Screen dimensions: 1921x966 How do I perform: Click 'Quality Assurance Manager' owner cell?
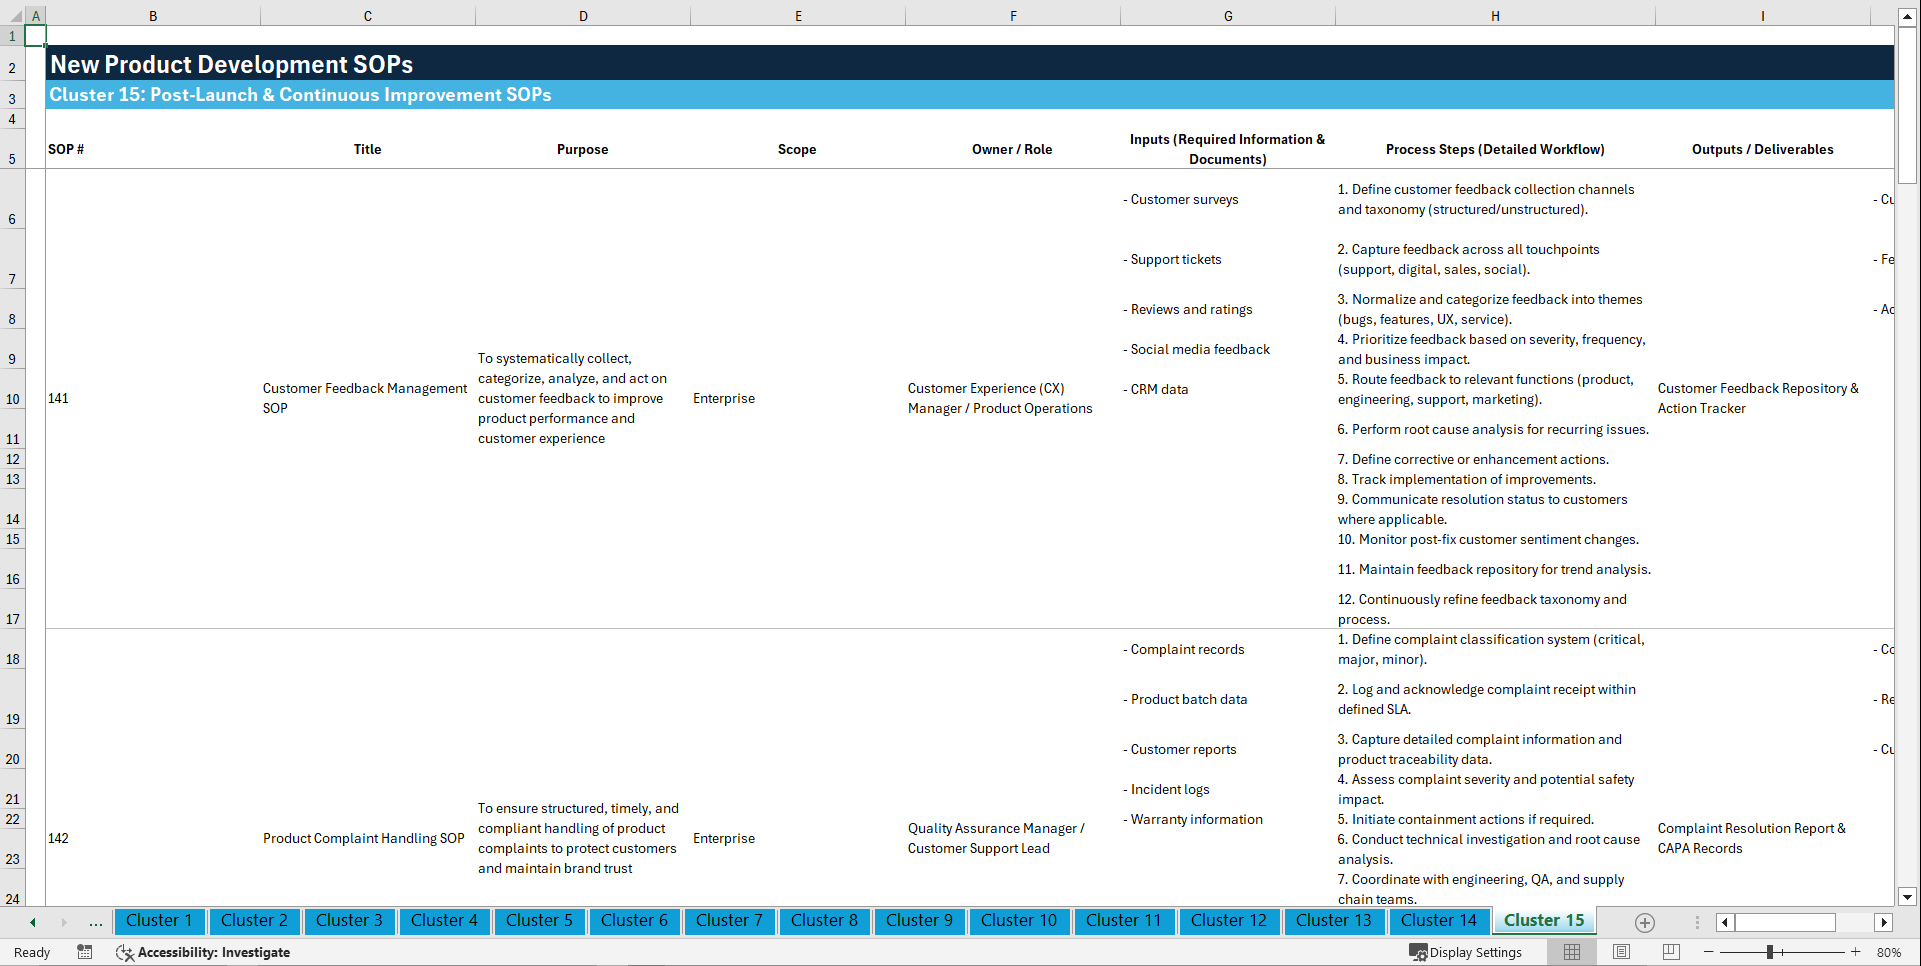tap(996, 838)
